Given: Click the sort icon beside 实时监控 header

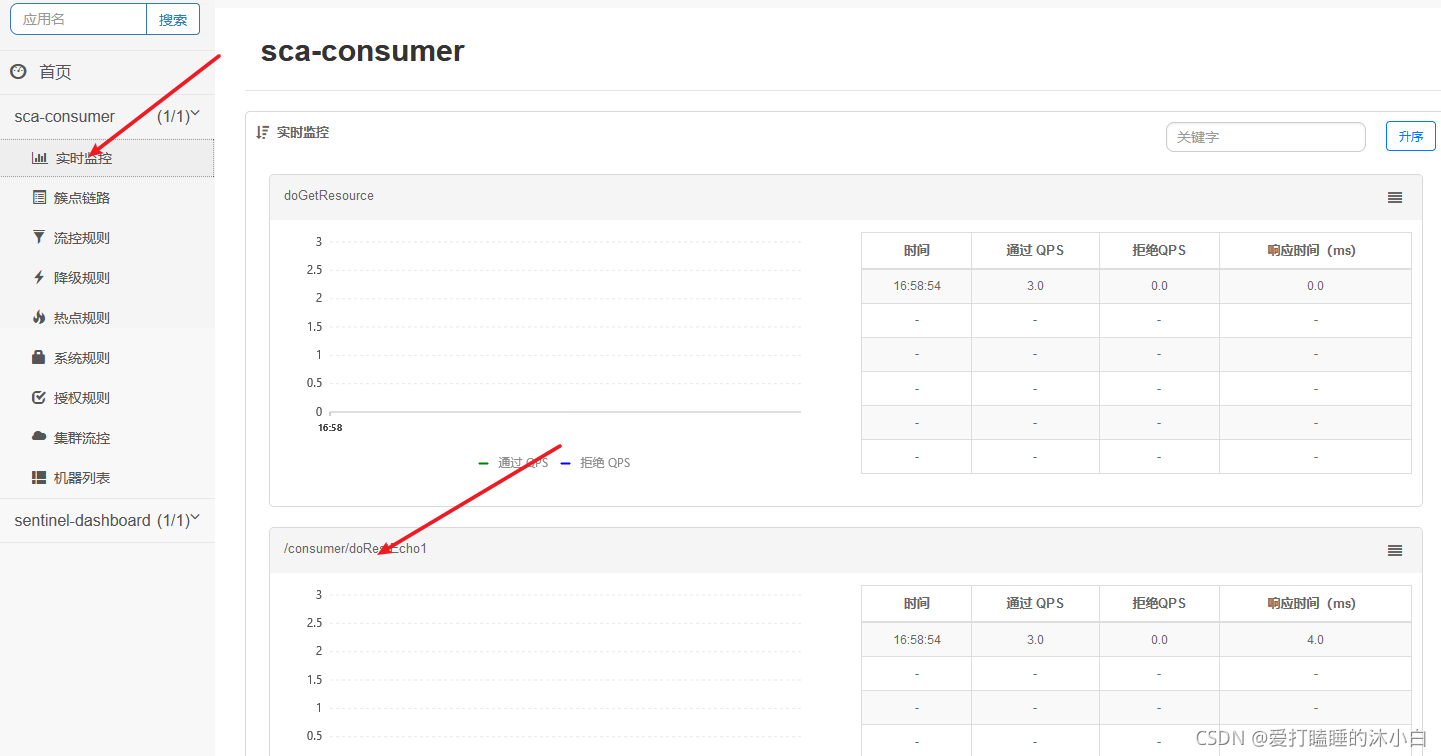Looking at the screenshot, I should click(x=263, y=132).
